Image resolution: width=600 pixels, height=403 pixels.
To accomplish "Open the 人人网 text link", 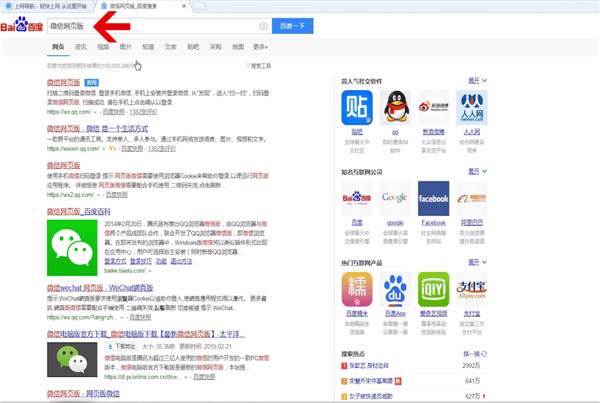I will pos(472,132).
